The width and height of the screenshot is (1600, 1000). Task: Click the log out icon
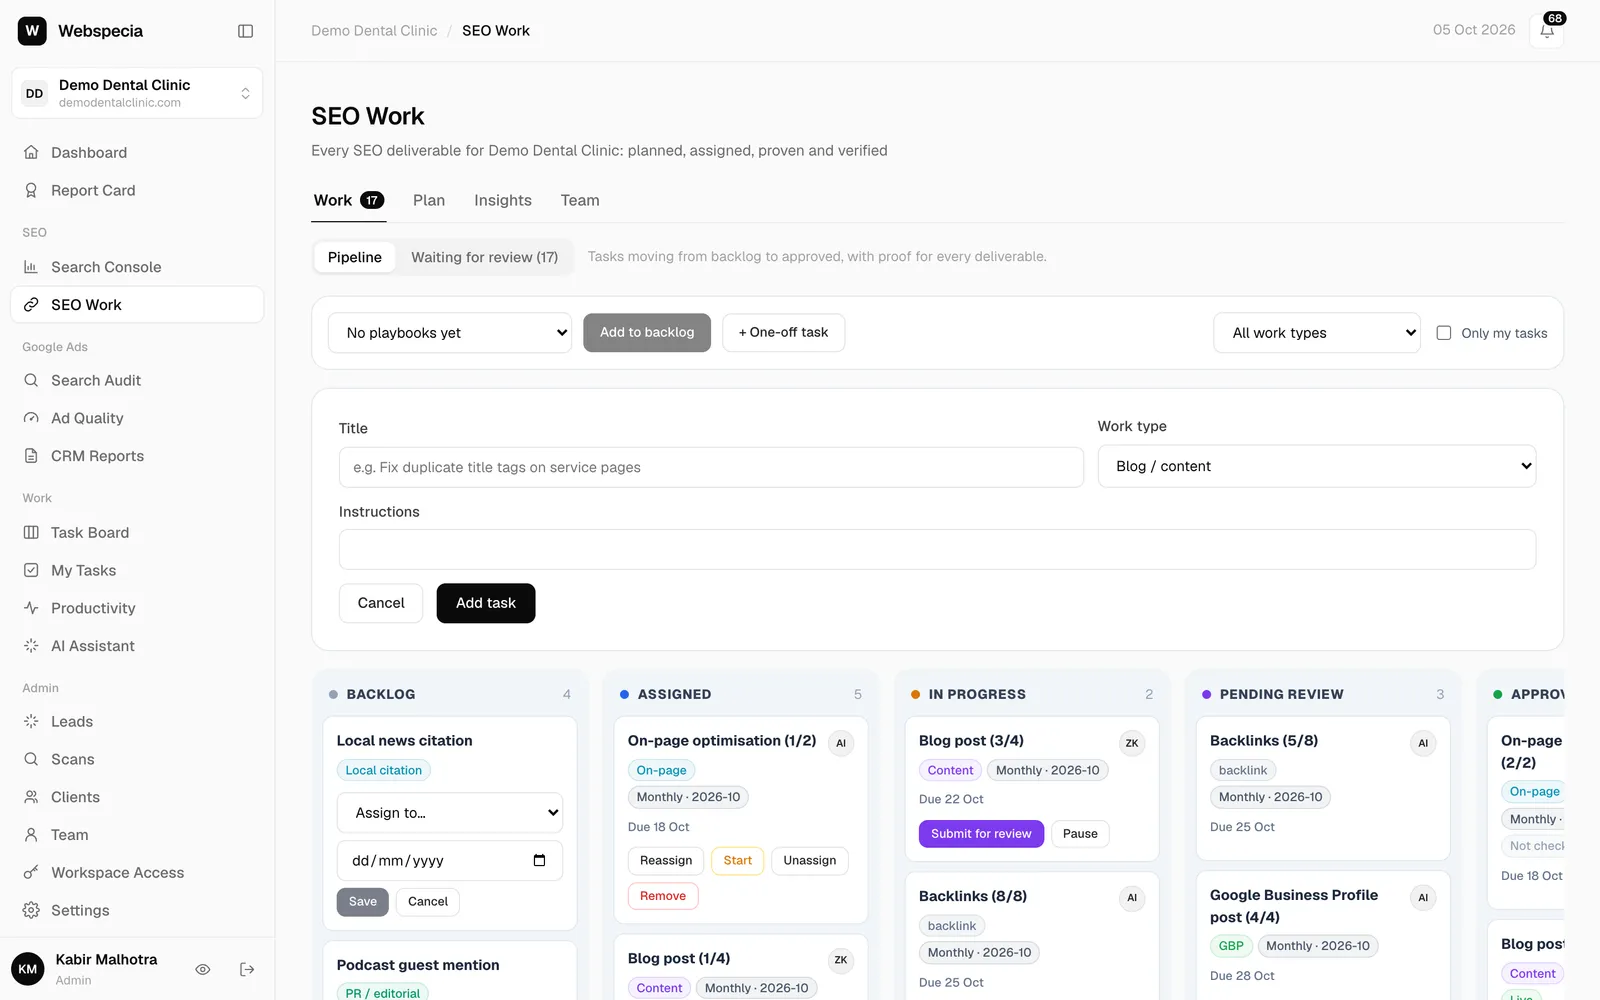pyautogui.click(x=247, y=969)
